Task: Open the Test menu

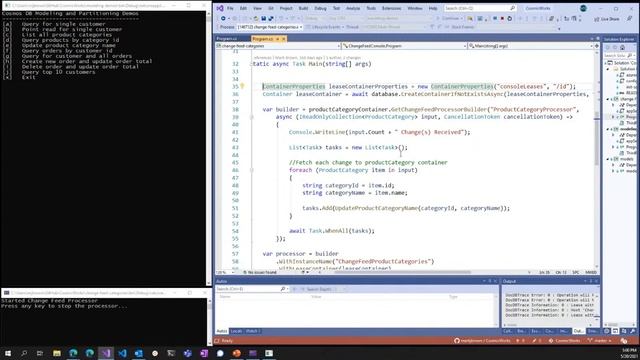Action: pyautogui.click(x=336, y=8)
